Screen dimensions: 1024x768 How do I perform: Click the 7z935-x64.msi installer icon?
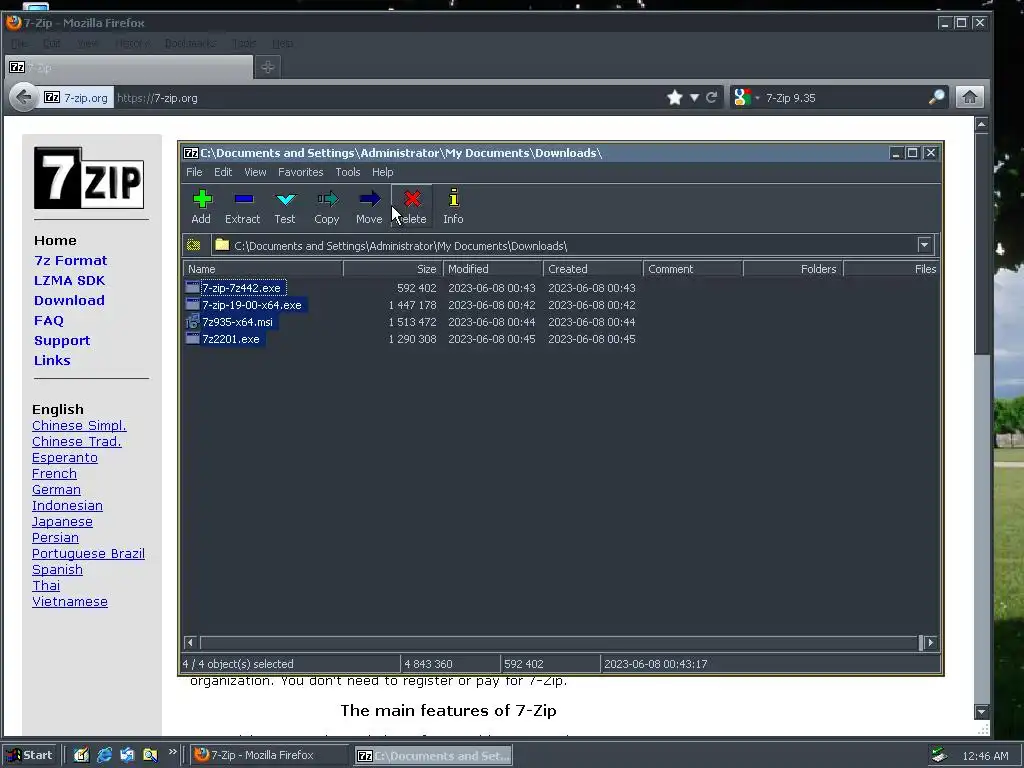point(192,321)
